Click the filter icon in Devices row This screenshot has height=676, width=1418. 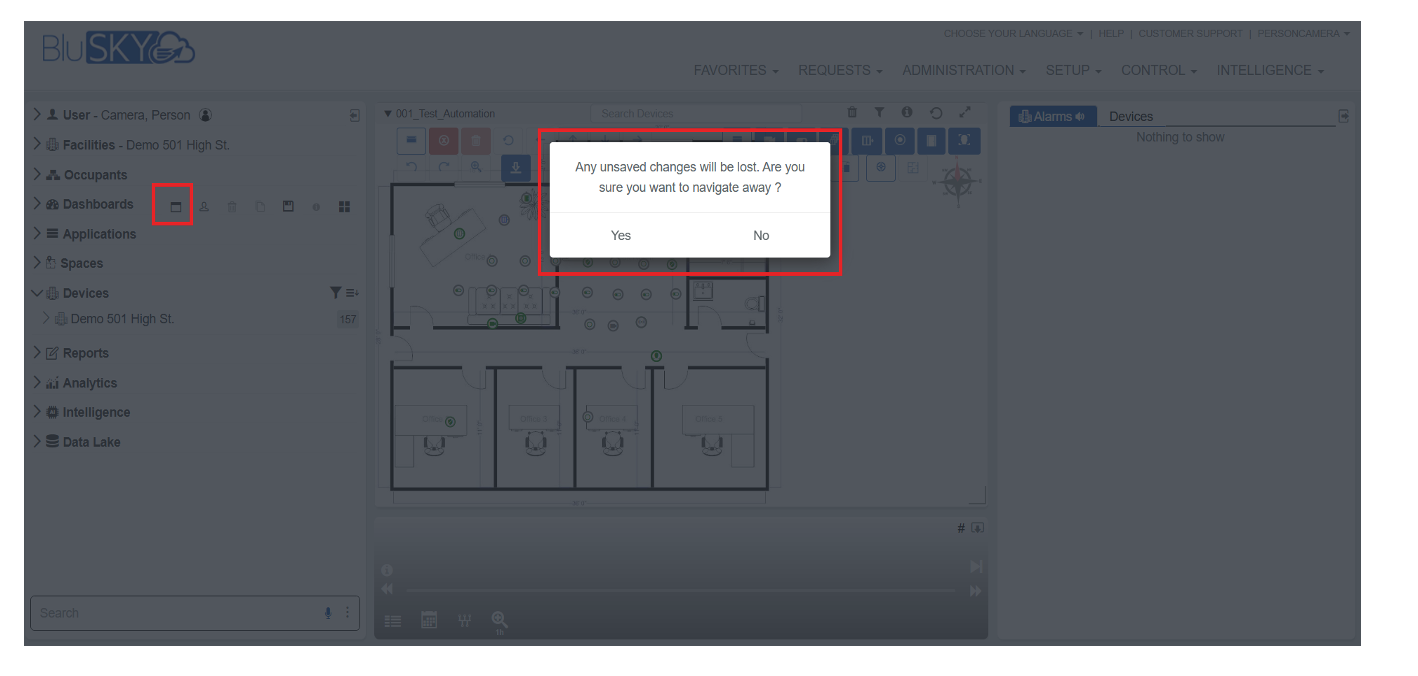[336, 293]
